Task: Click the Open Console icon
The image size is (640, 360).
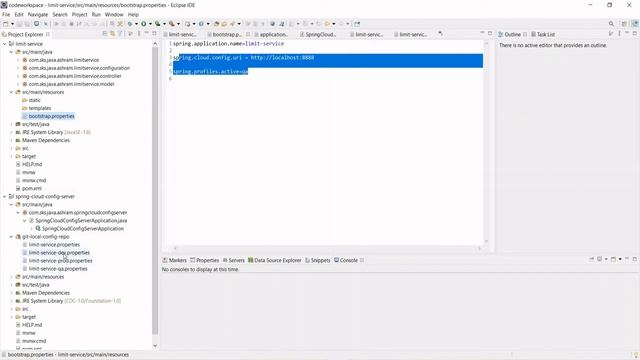Action: 613,259
